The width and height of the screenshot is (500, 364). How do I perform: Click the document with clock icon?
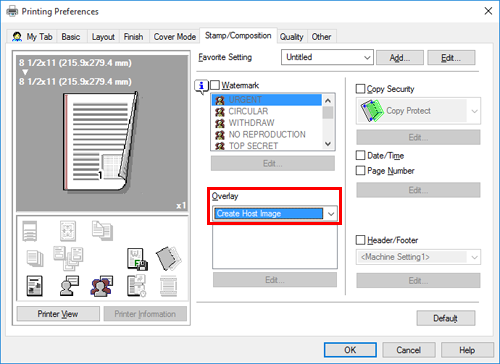pyautogui.click(x=136, y=286)
